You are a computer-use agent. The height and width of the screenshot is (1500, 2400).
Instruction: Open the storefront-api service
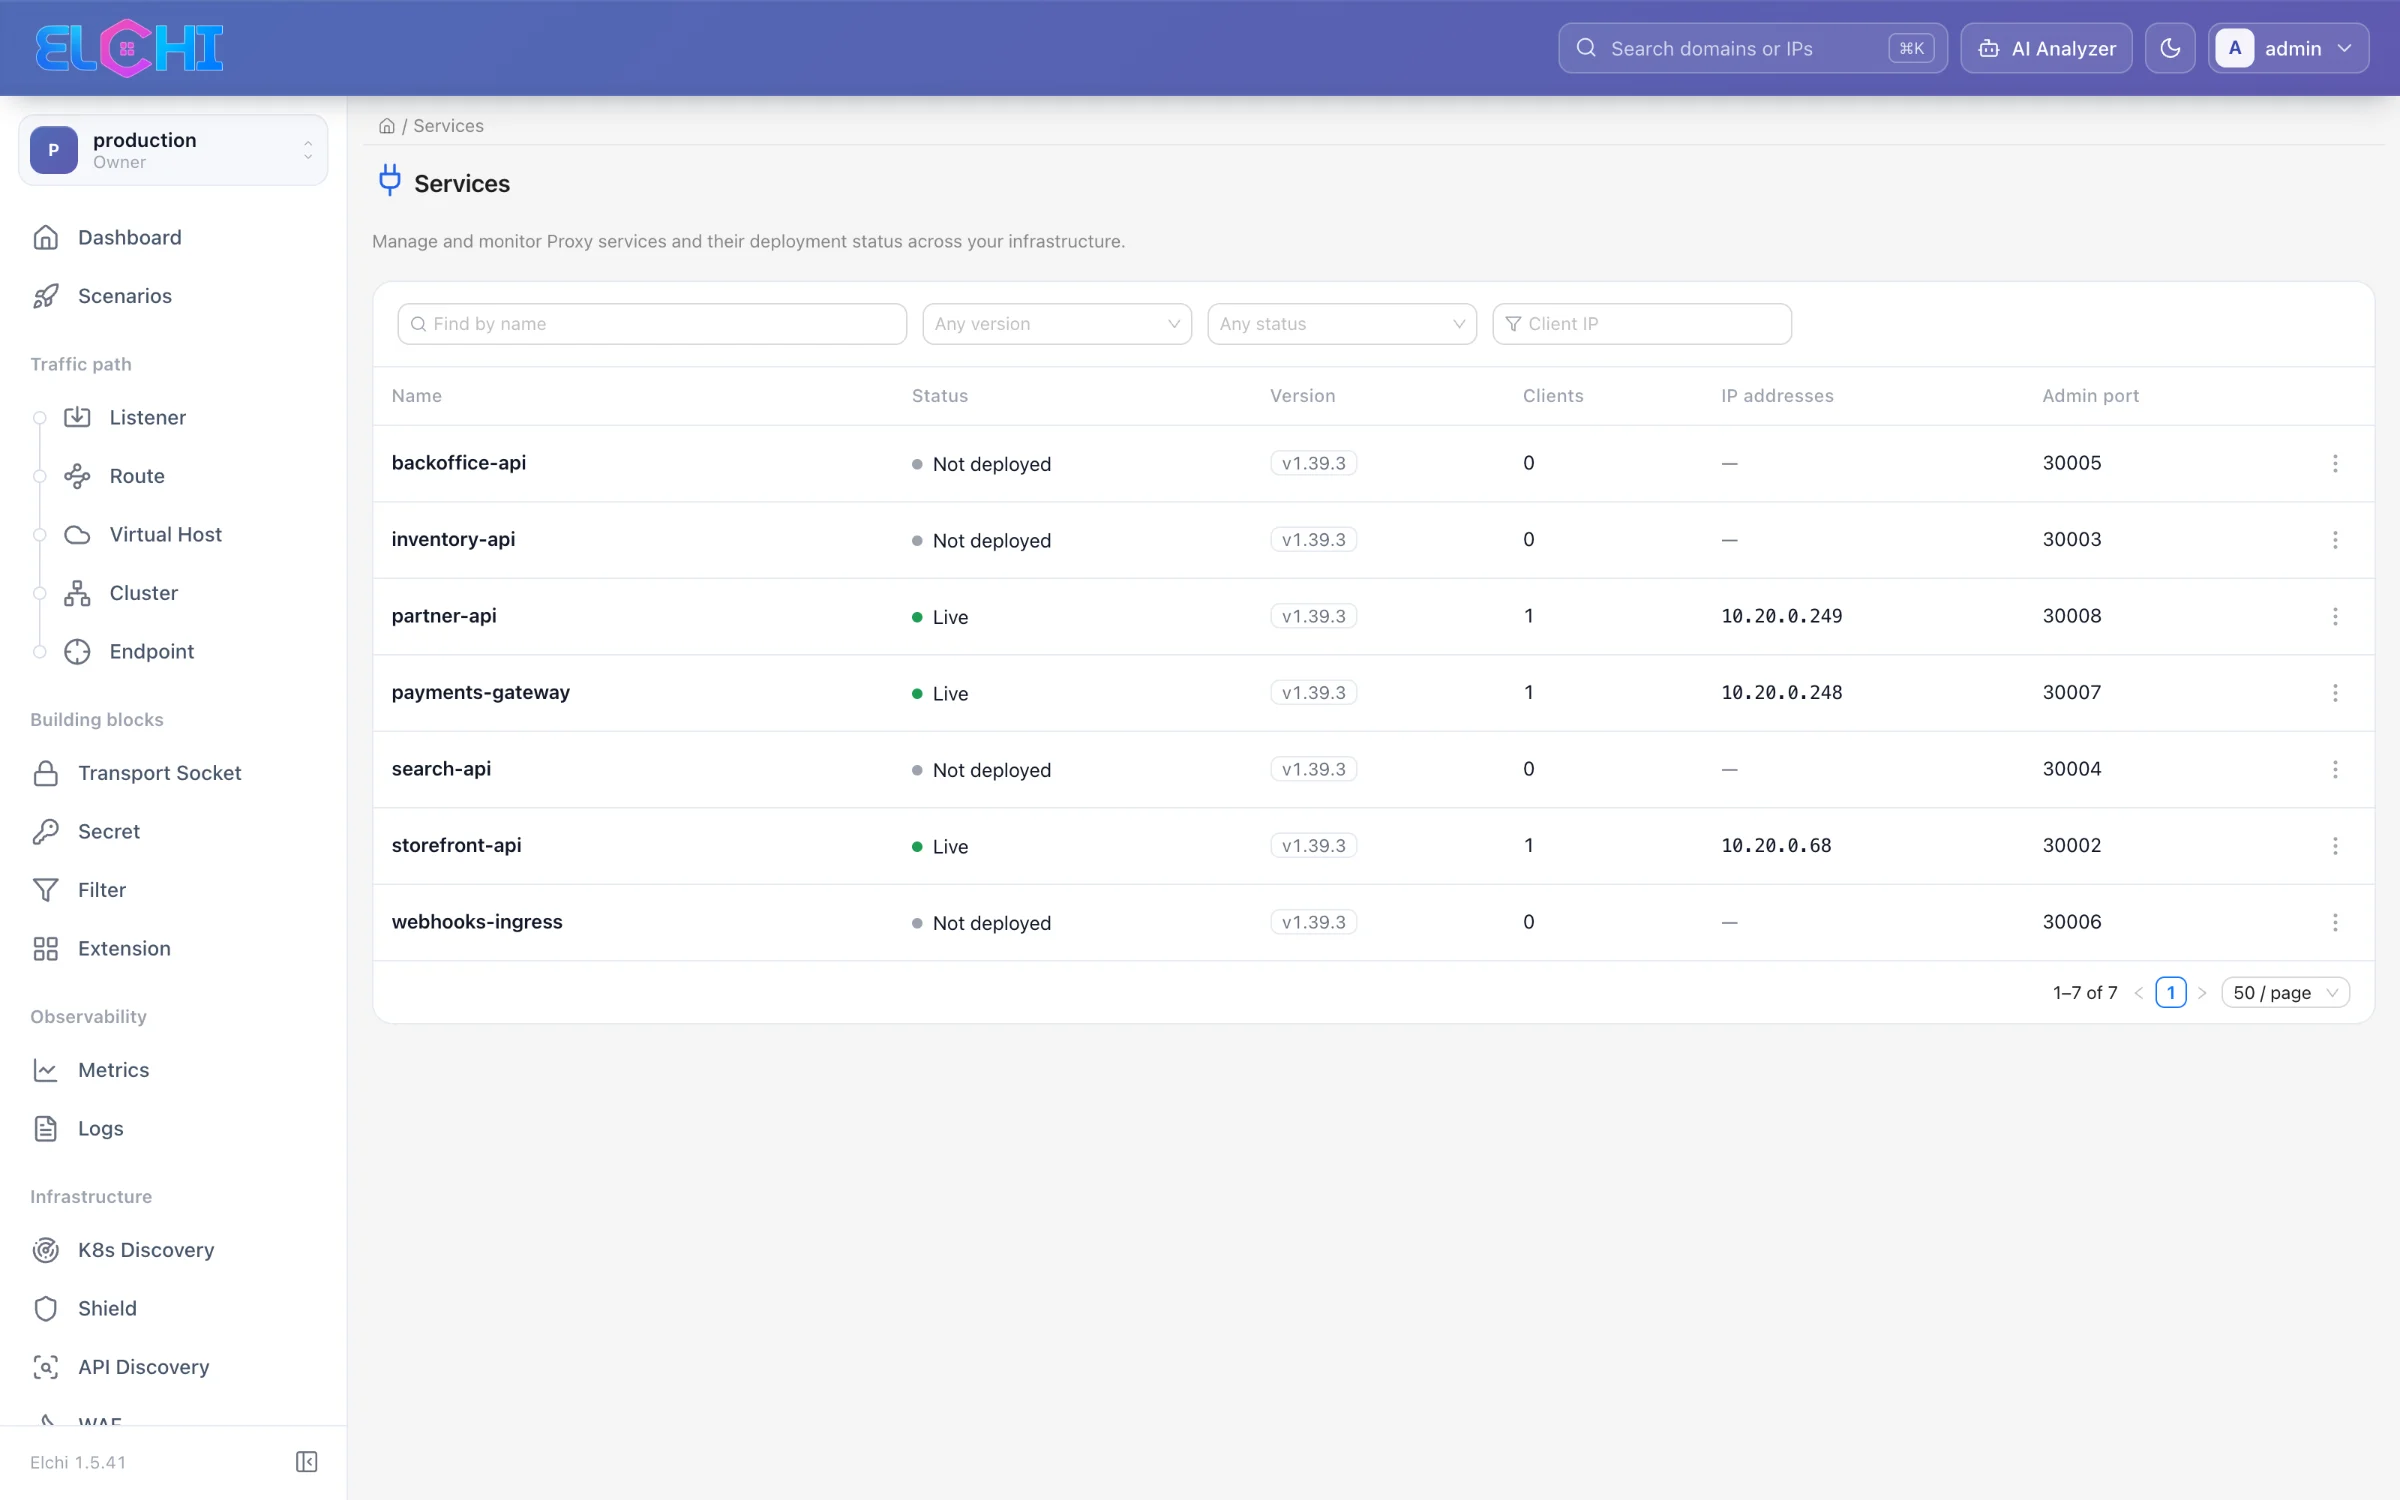(456, 846)
